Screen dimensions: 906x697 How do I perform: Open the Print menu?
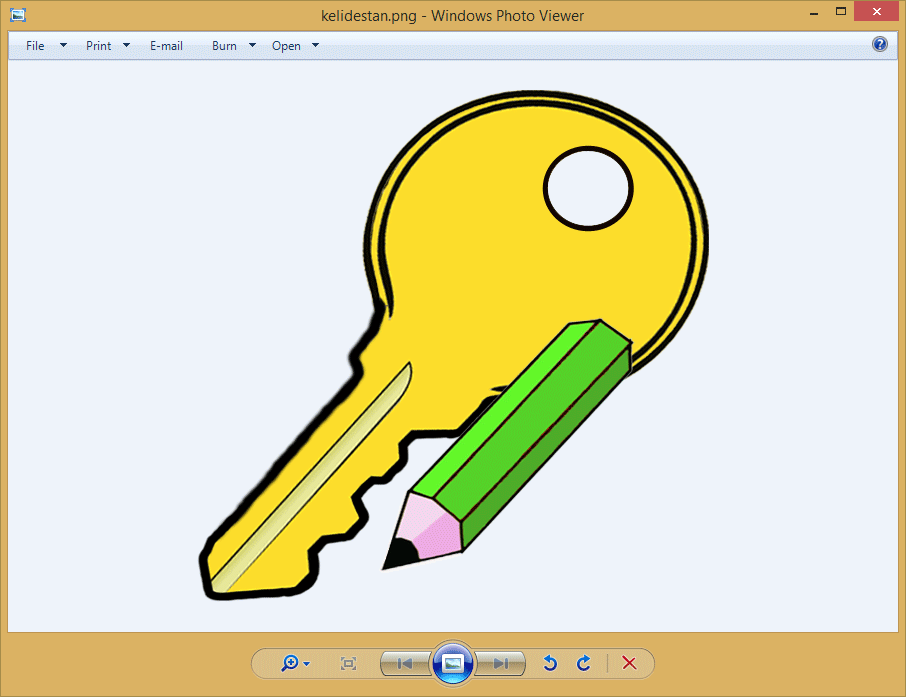click(98, 46)
